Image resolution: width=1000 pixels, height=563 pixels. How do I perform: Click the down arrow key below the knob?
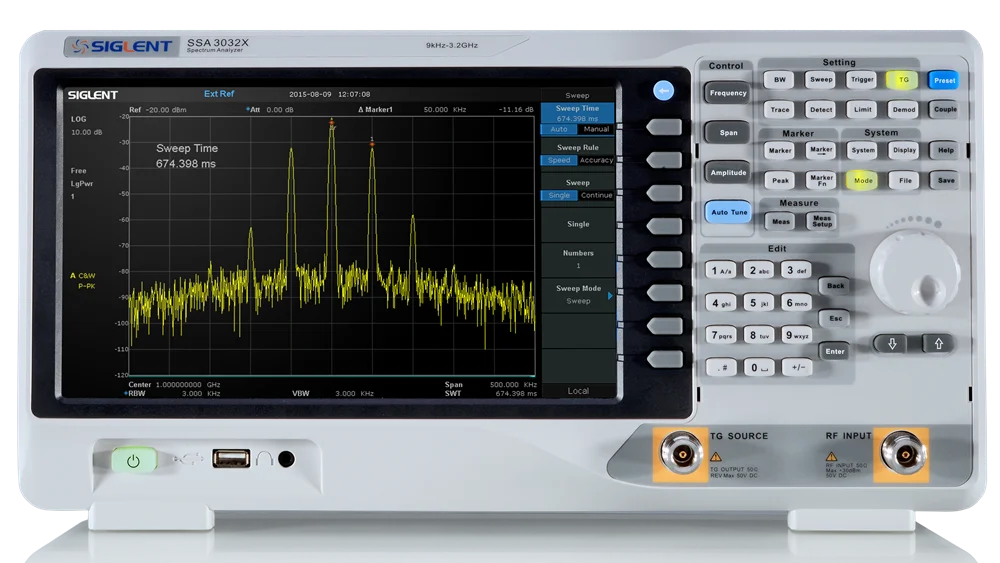pos(892,344)
